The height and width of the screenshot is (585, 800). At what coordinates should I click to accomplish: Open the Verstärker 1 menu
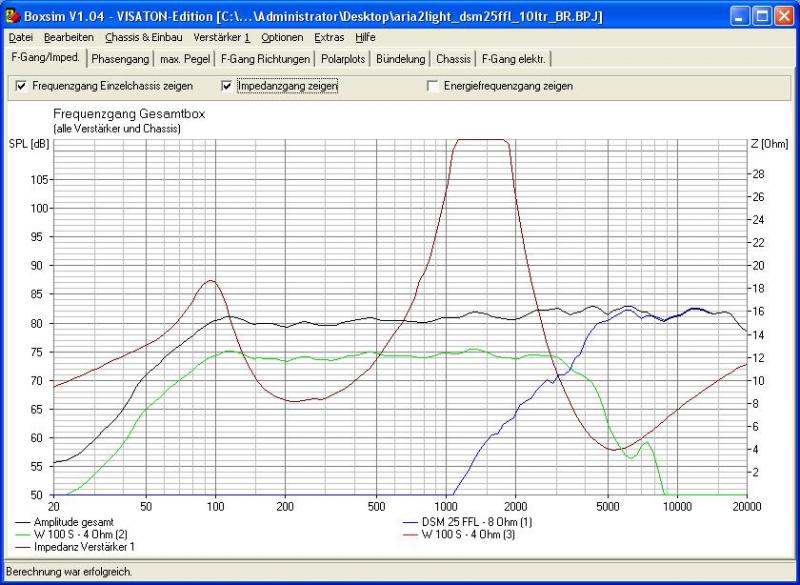tap(222, 37)
